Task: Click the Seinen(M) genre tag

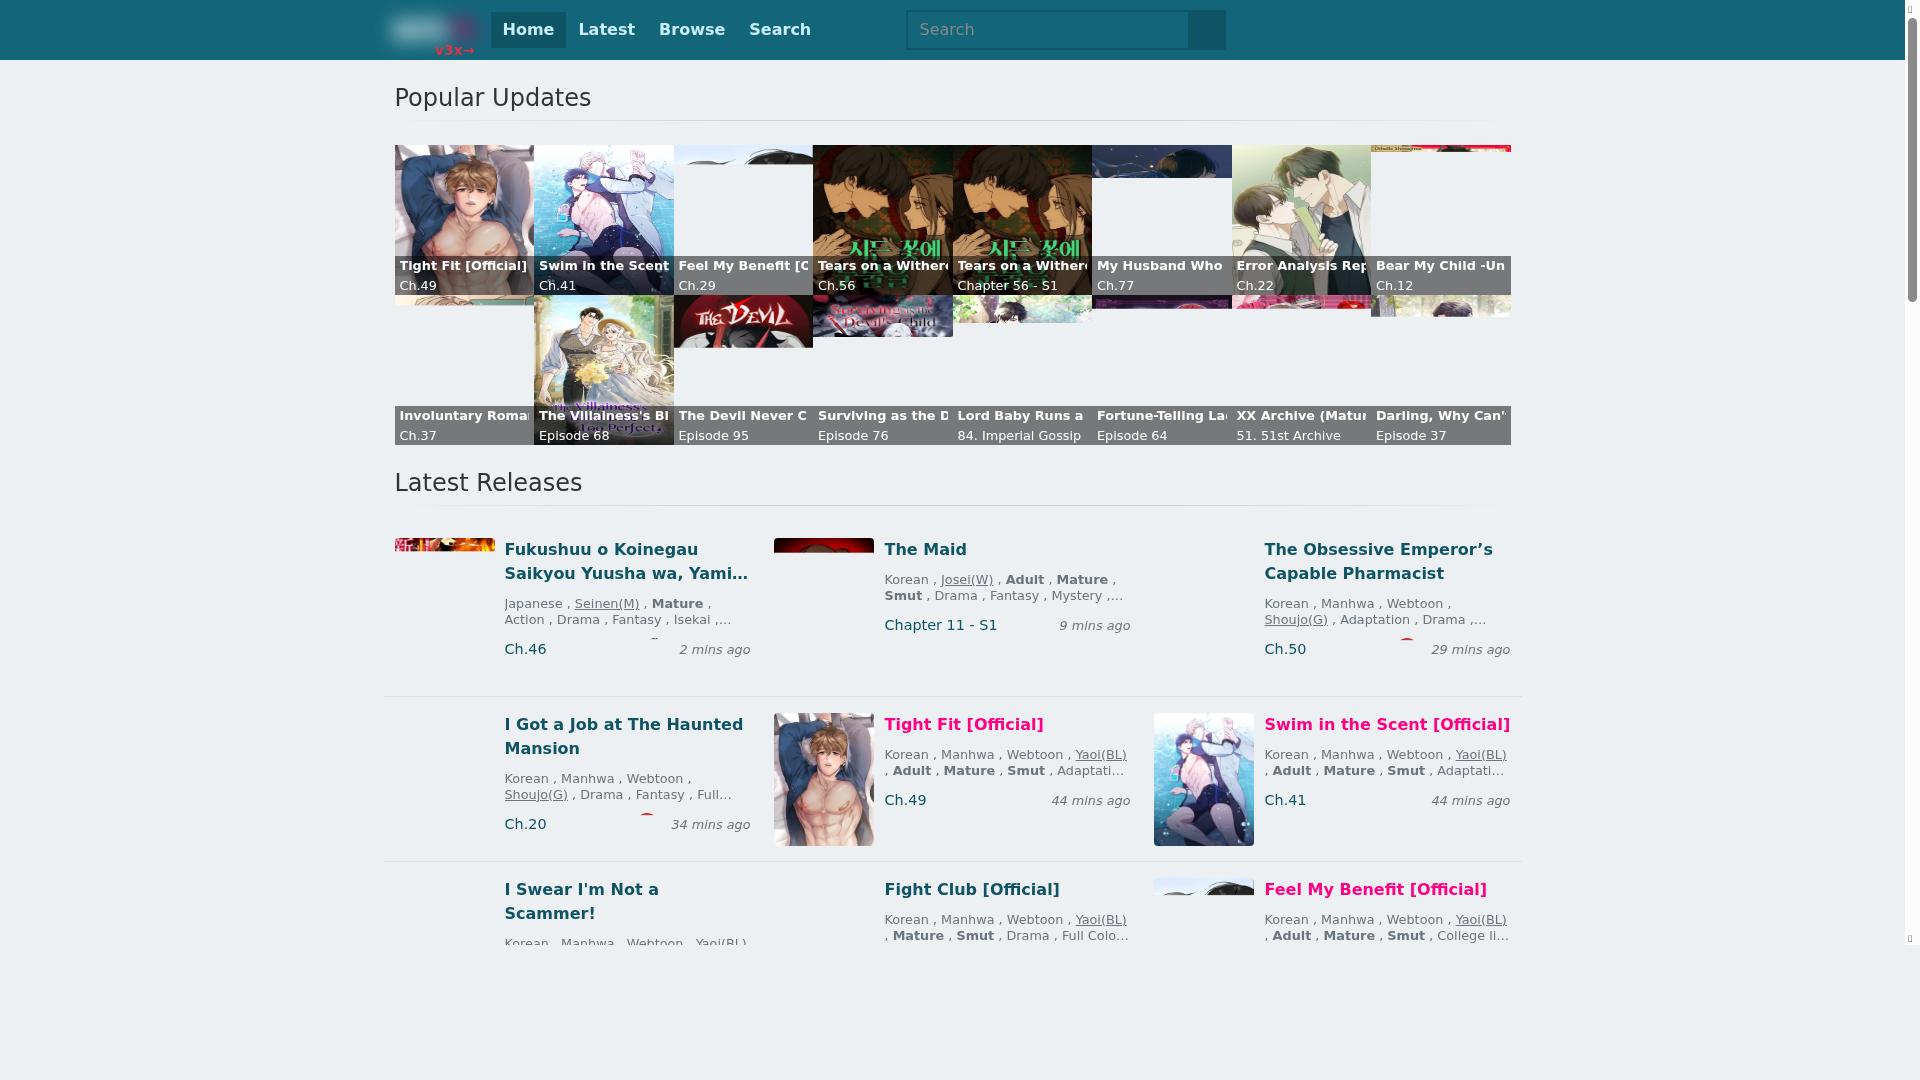Action: (x=606, y=604)
